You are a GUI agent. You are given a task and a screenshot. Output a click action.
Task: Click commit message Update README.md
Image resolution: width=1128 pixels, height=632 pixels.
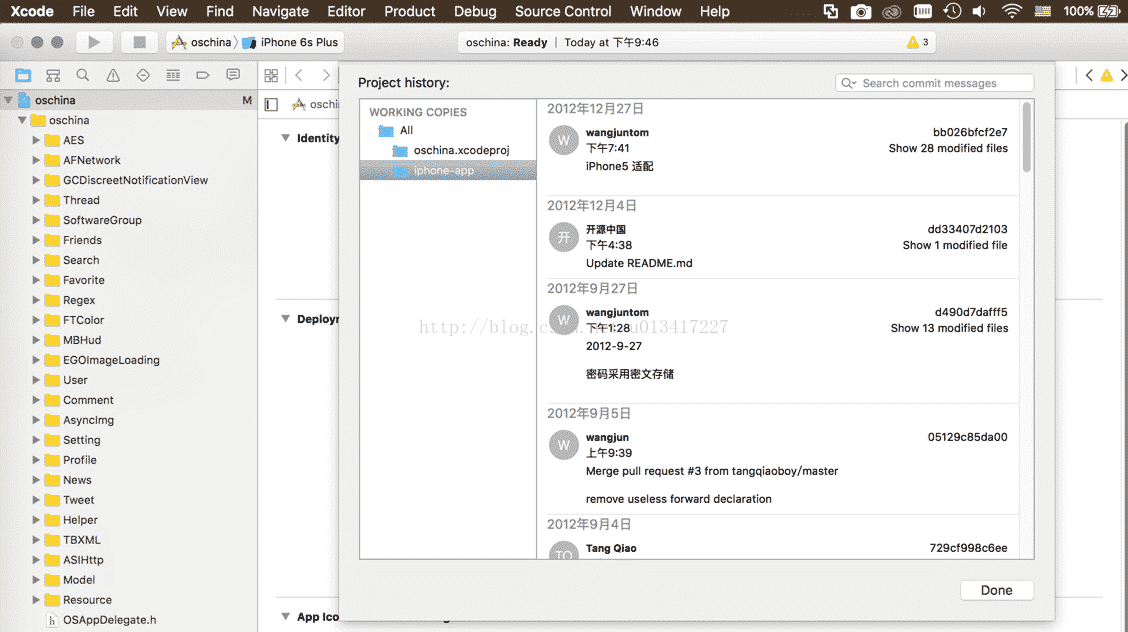pos(639,263)
